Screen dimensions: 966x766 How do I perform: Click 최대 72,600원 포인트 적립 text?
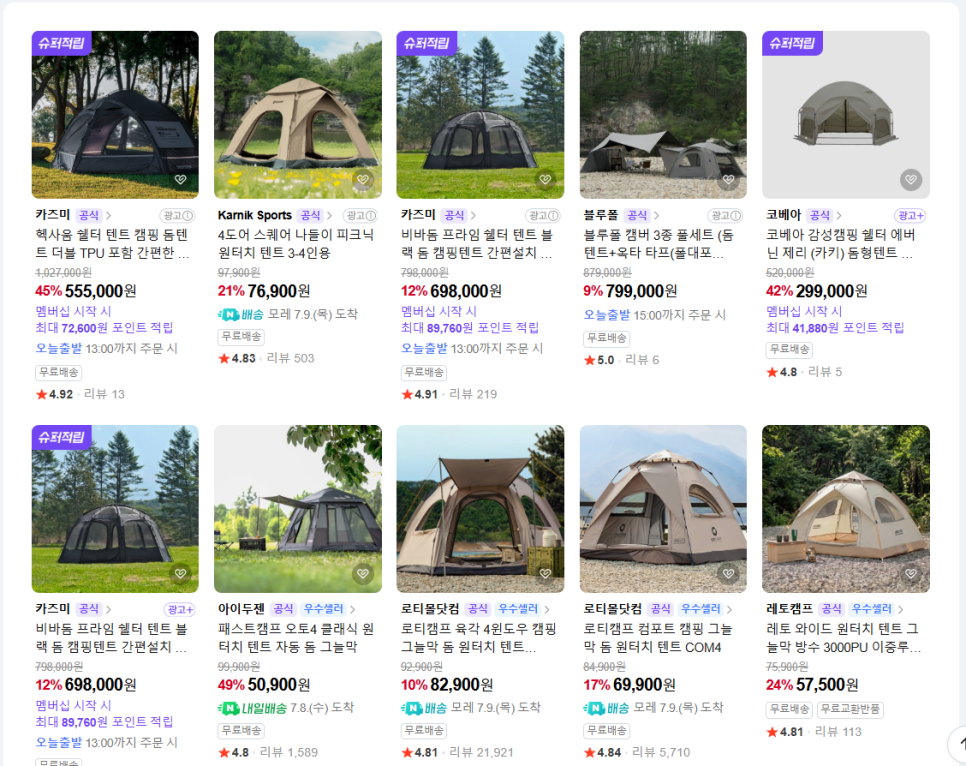tap(104, 328)
